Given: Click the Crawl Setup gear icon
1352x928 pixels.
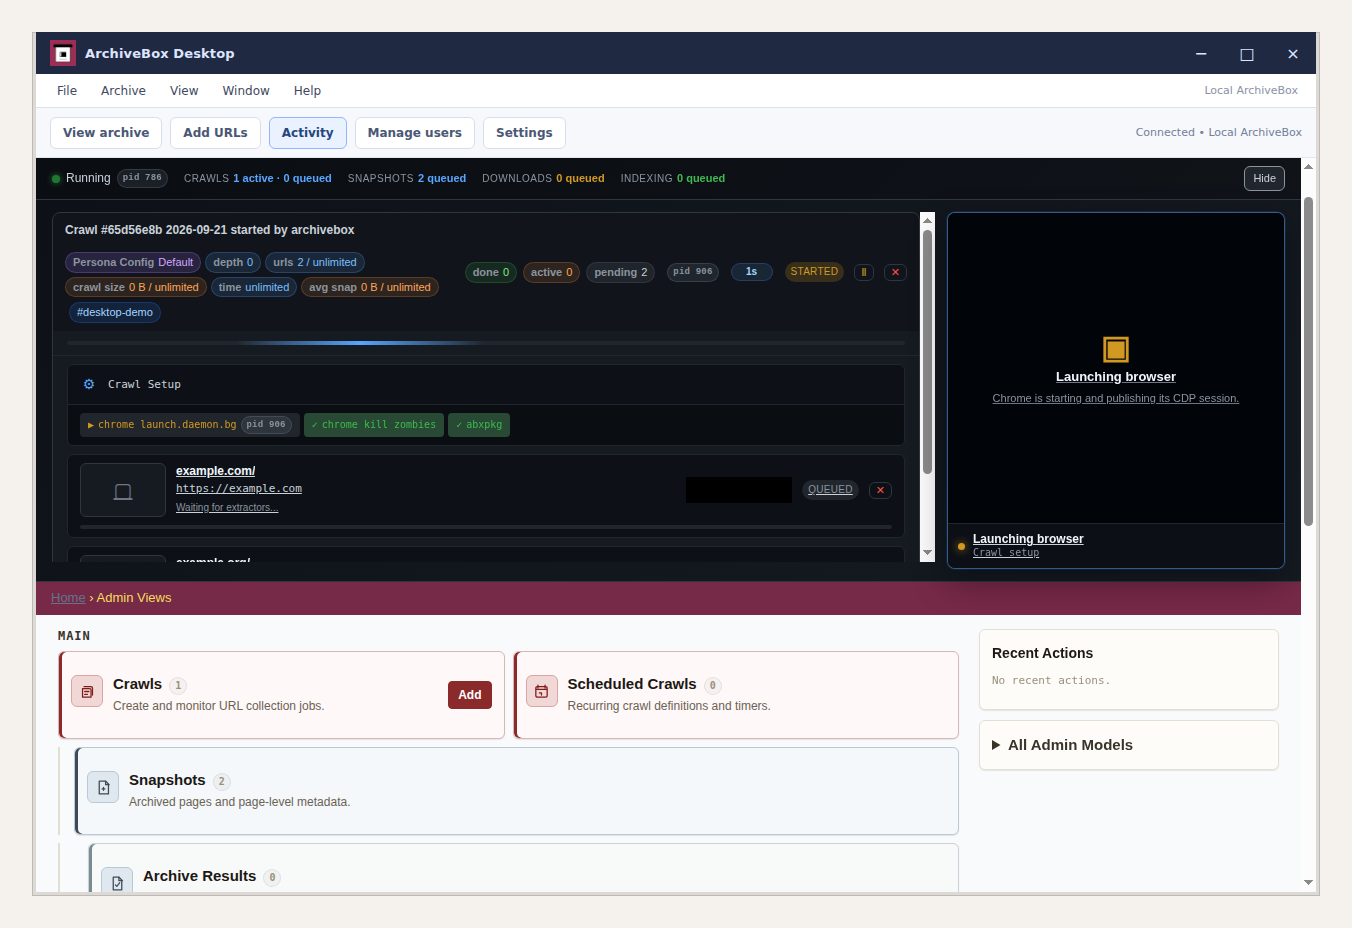Looking at the screenshot, I should point(89,384).
